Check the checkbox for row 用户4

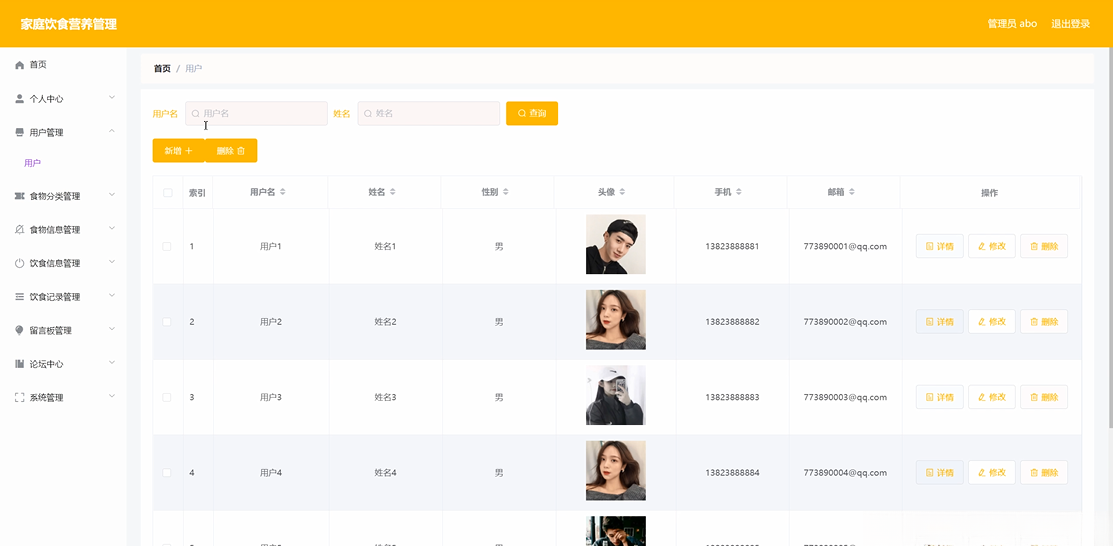167,473
